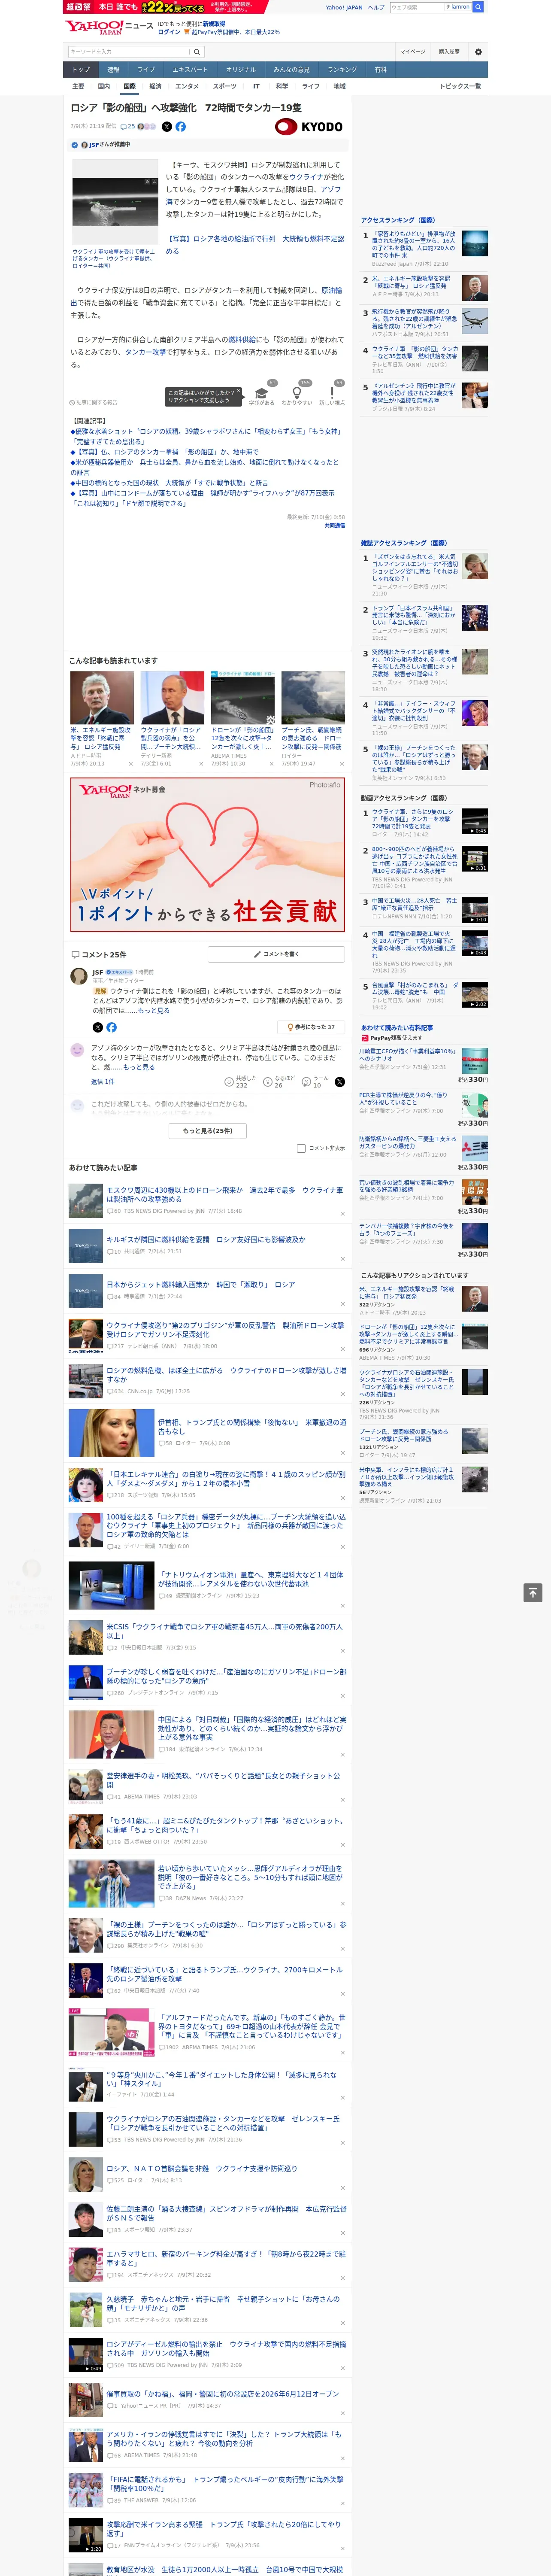Expand JSF comment with もっと見る
Image resolution: width=551 pixels, height=2576 pixels.
(153, 1011)
